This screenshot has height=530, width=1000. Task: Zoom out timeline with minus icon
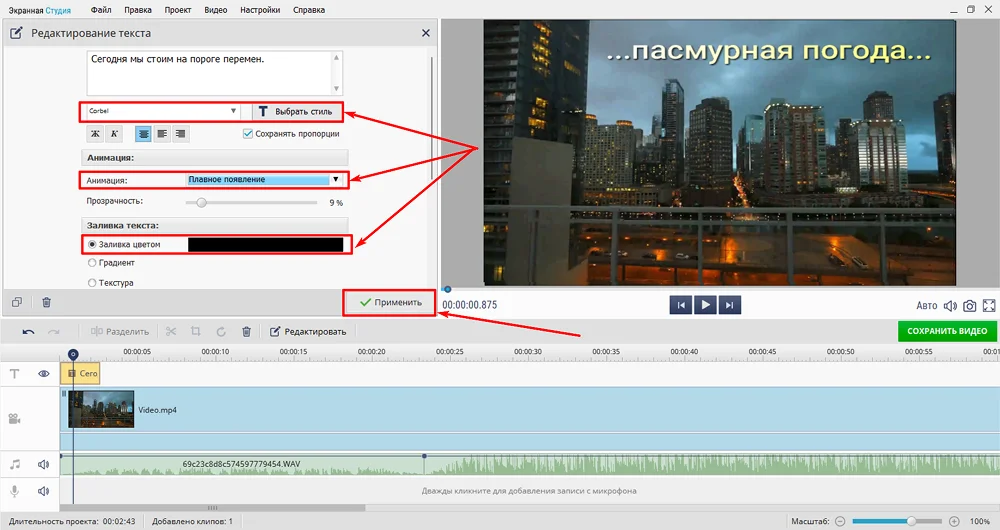pos(840,522)
